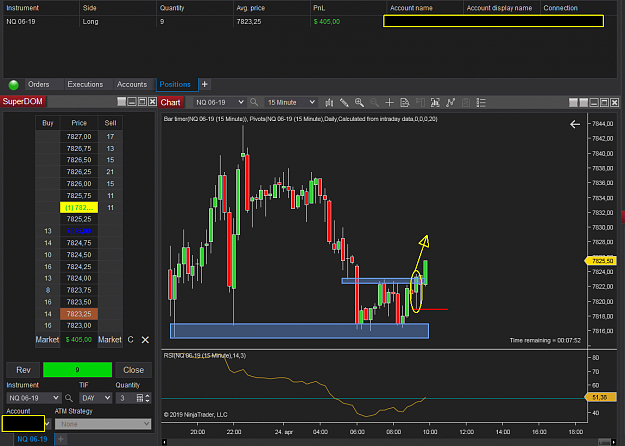Select the NQ 06-19 SuperDOM tab
The image size is (625, 446).
point(32,439)
